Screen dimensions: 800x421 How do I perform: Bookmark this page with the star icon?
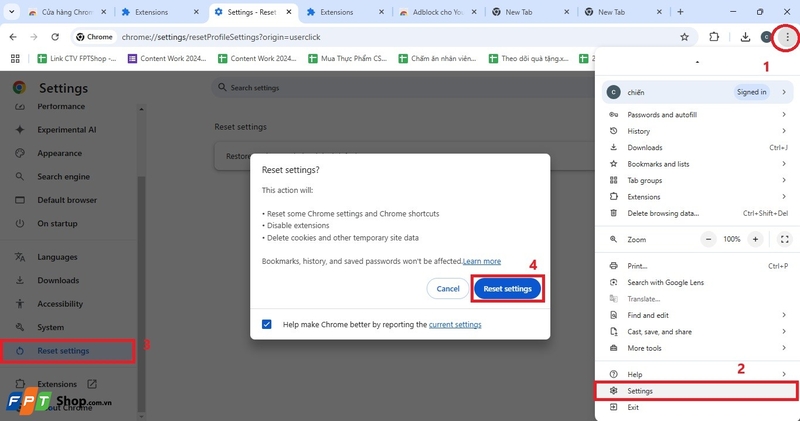[x=684, y=37]
